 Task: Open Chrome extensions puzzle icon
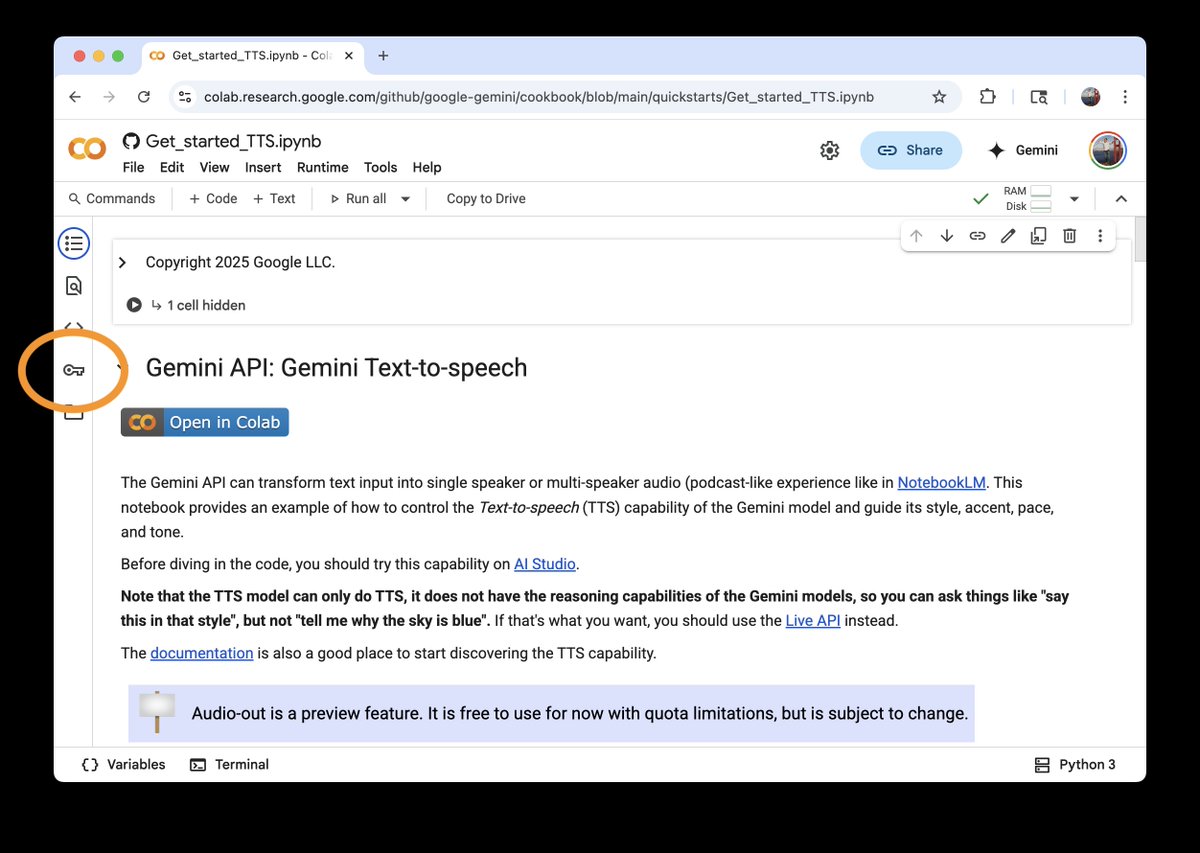pos(987,97)
